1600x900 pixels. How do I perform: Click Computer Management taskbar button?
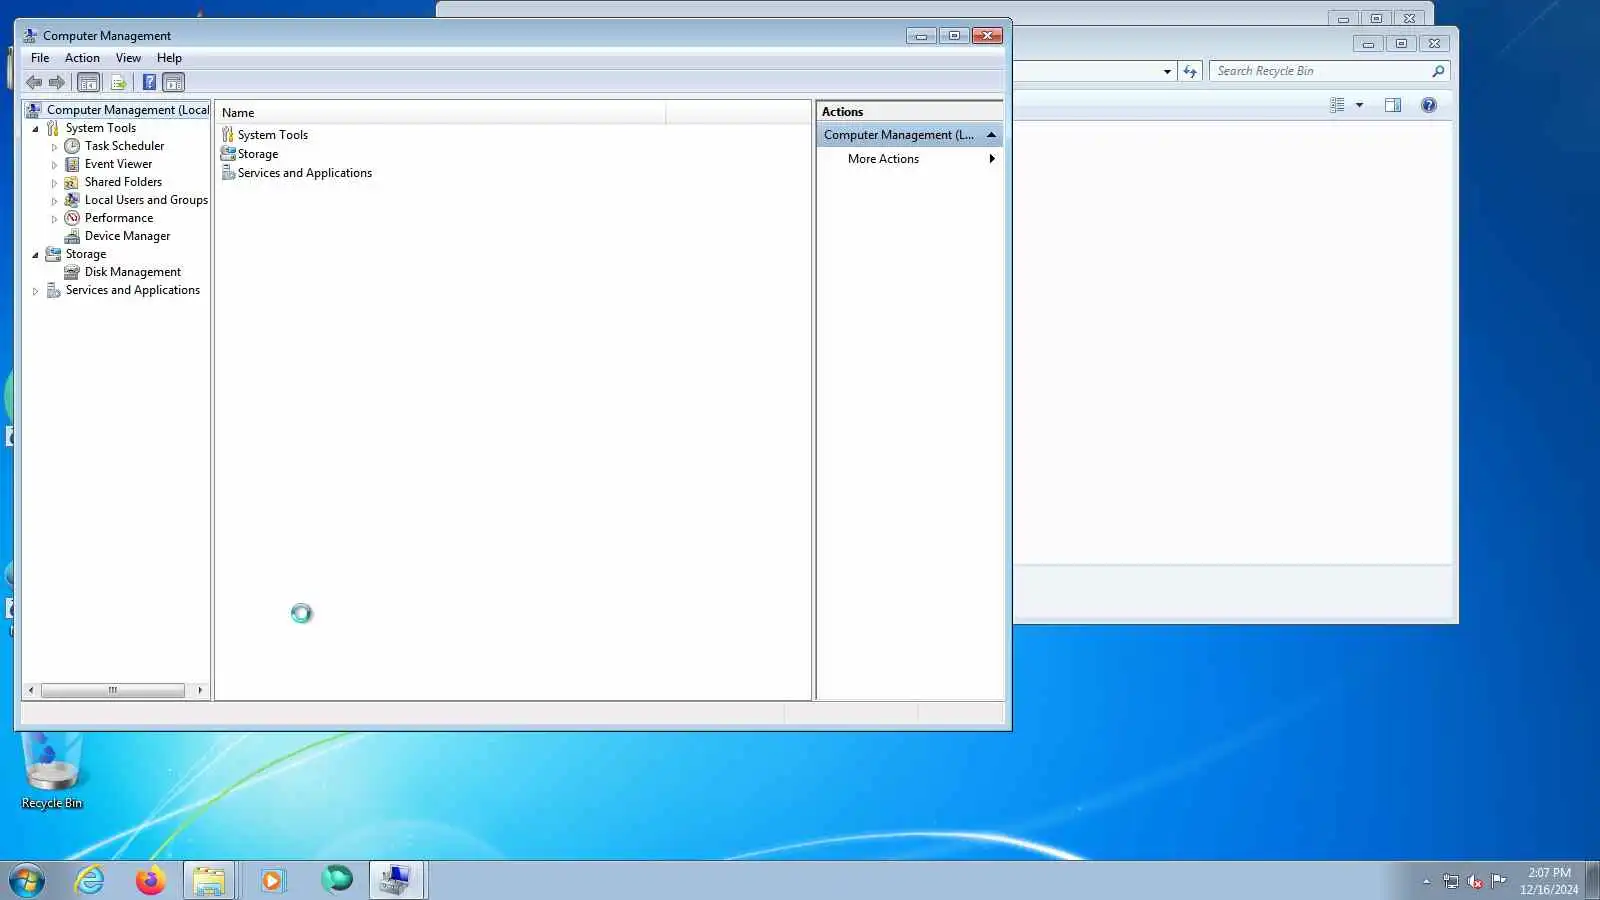(x=397, y=880)
